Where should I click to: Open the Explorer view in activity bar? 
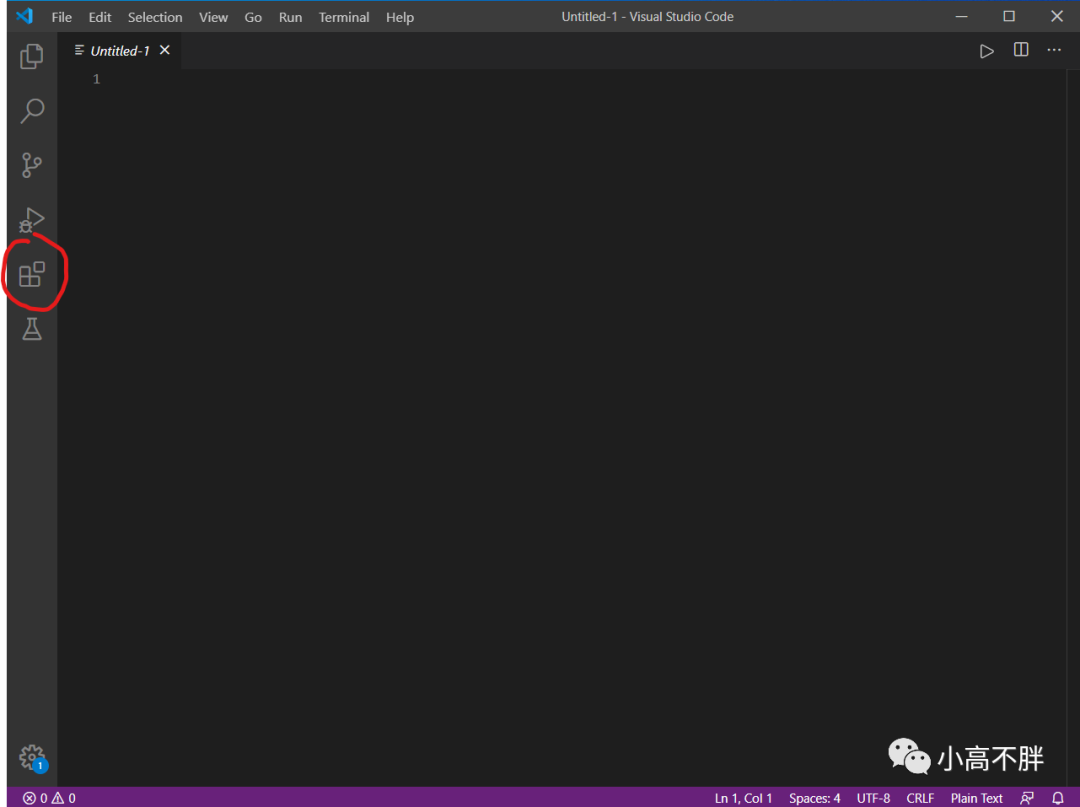coord(32,56)
